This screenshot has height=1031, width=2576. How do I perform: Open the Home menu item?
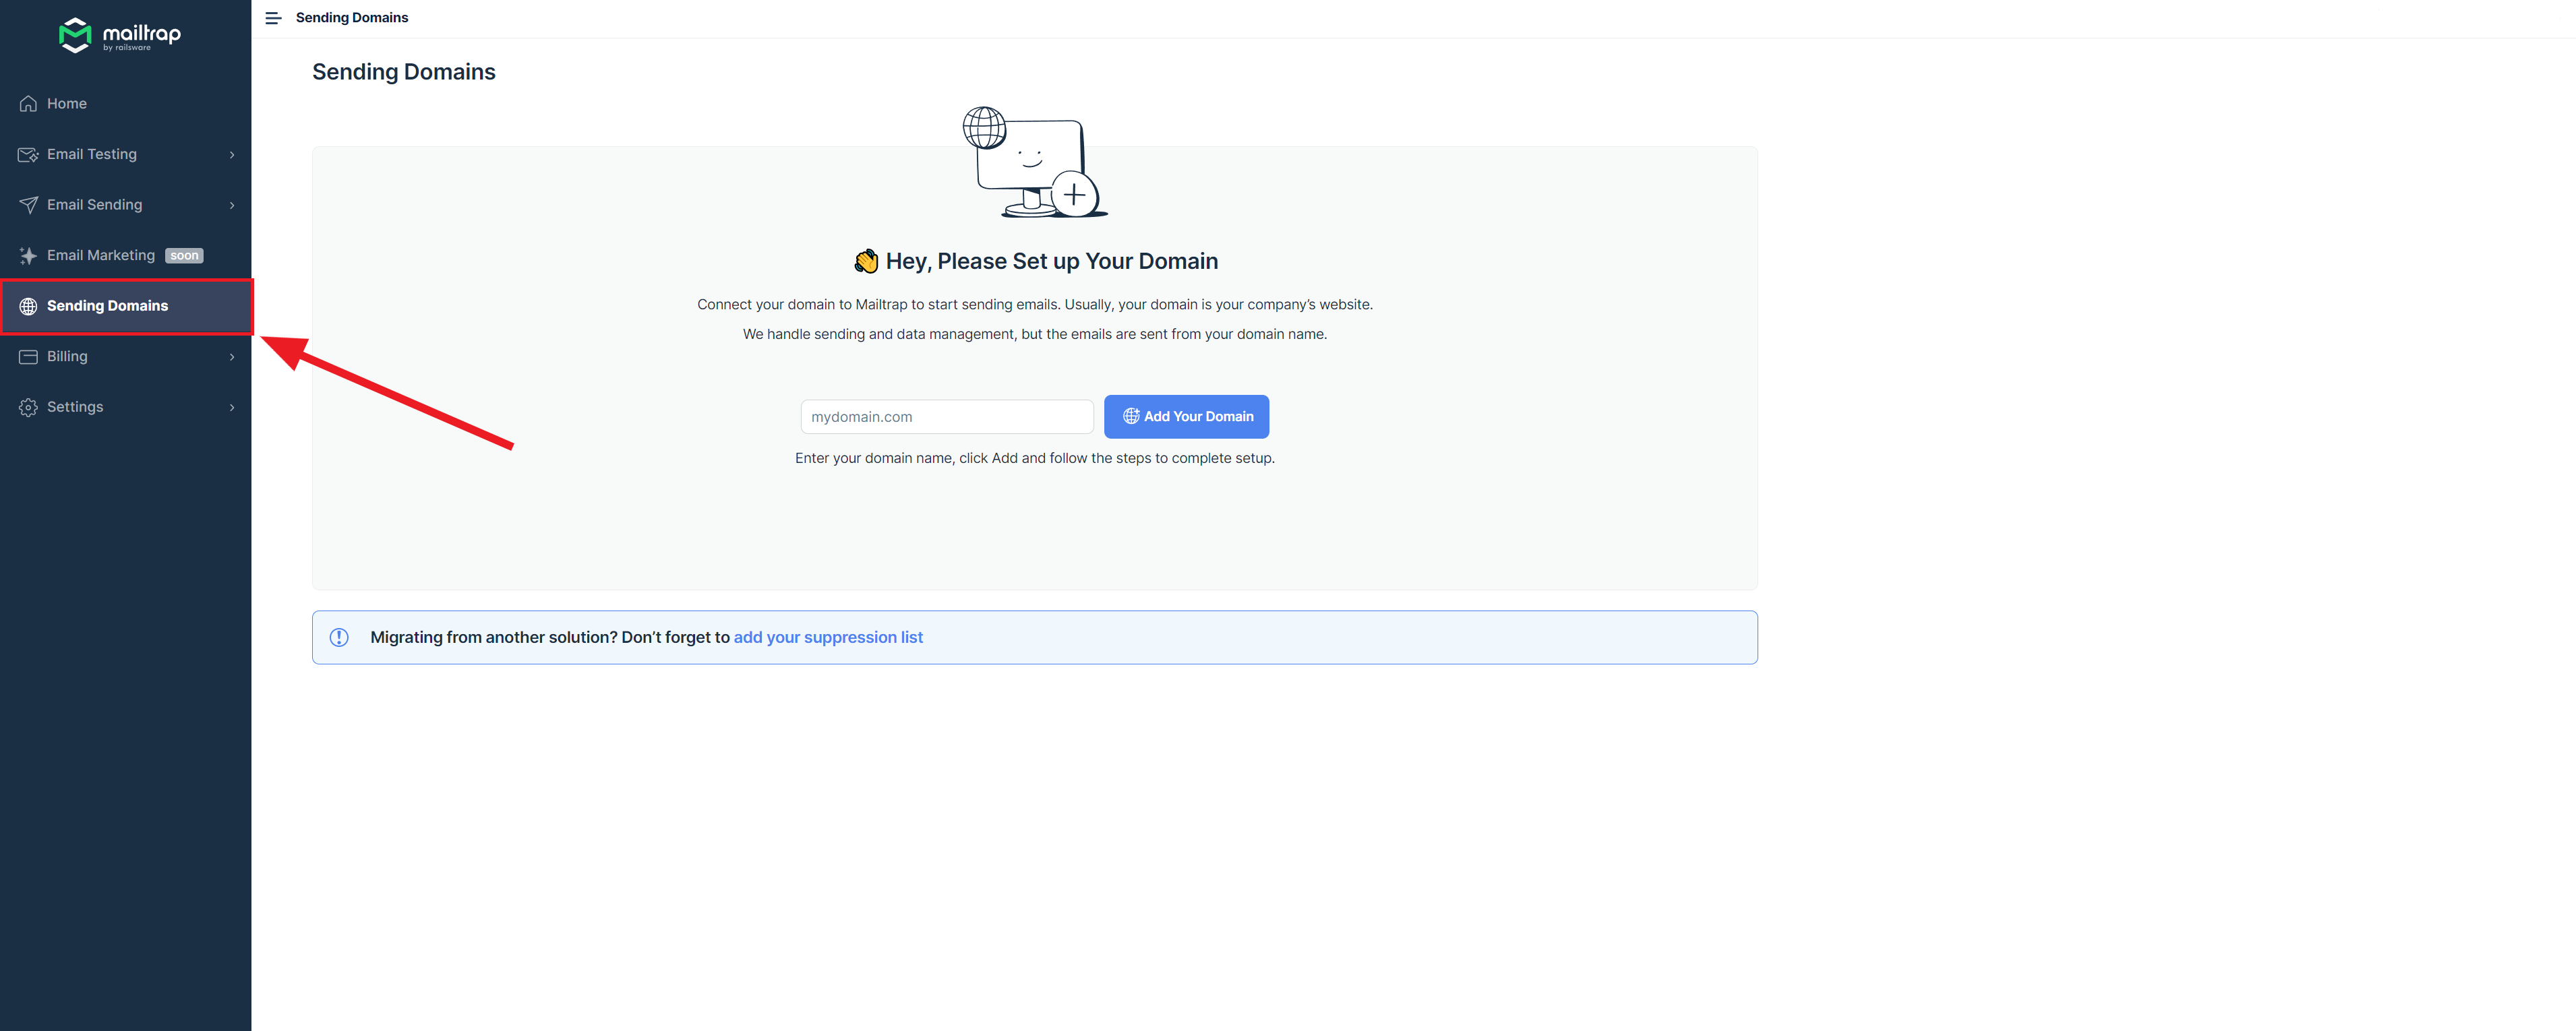click(67, 104)
